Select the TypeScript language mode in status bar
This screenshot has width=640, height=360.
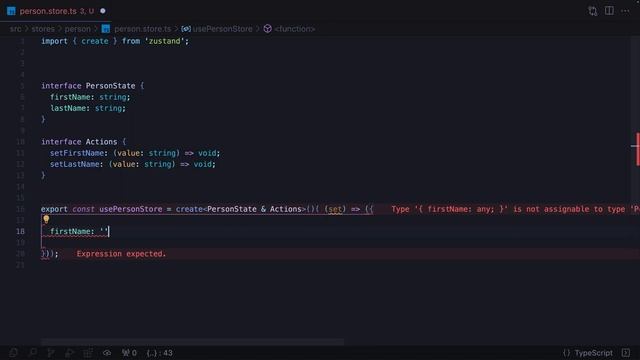point(593,353)
